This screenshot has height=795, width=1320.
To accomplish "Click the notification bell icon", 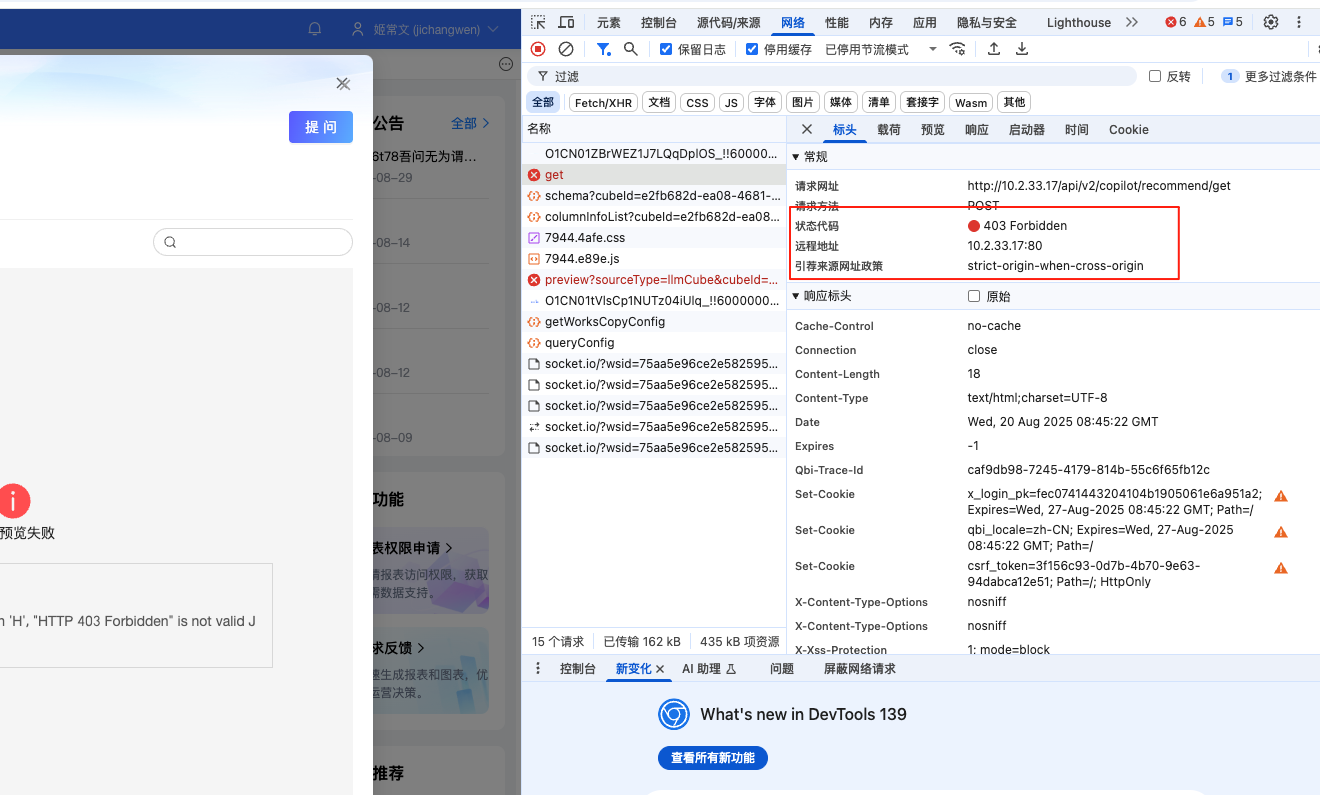I will (x=315, y=29).
